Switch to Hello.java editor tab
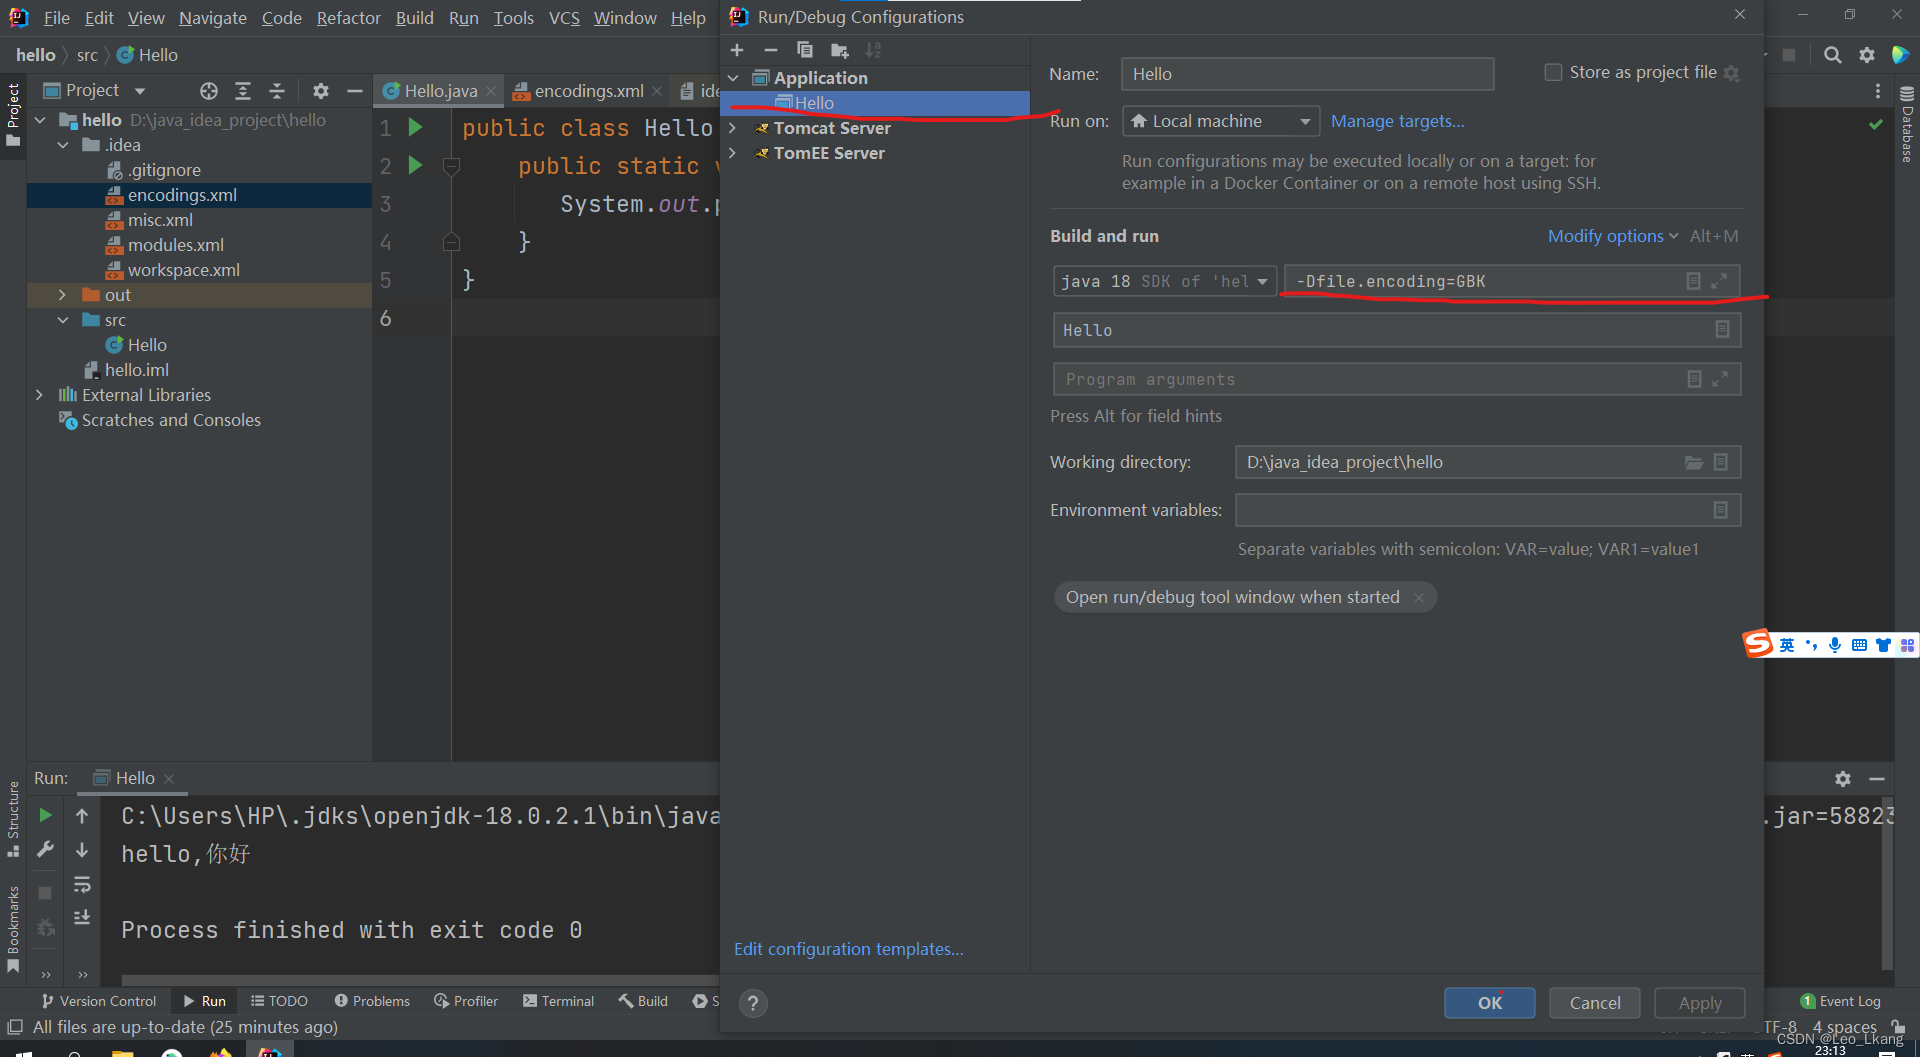This screenshot has height=1057, width=1920. point(440,91)
